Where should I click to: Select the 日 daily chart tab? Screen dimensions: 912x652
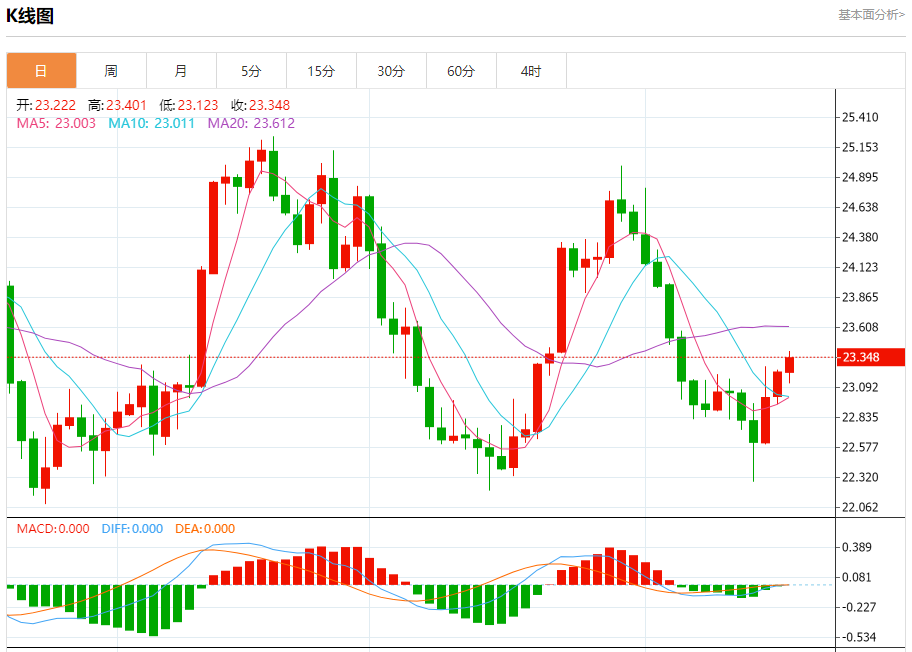41,71
